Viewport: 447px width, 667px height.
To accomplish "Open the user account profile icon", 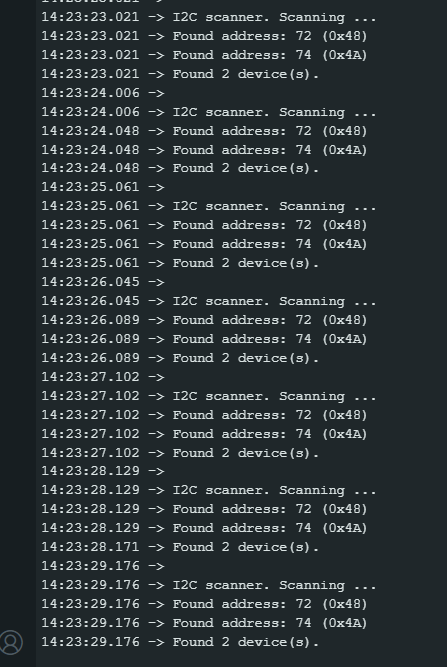I will point(11,642).
